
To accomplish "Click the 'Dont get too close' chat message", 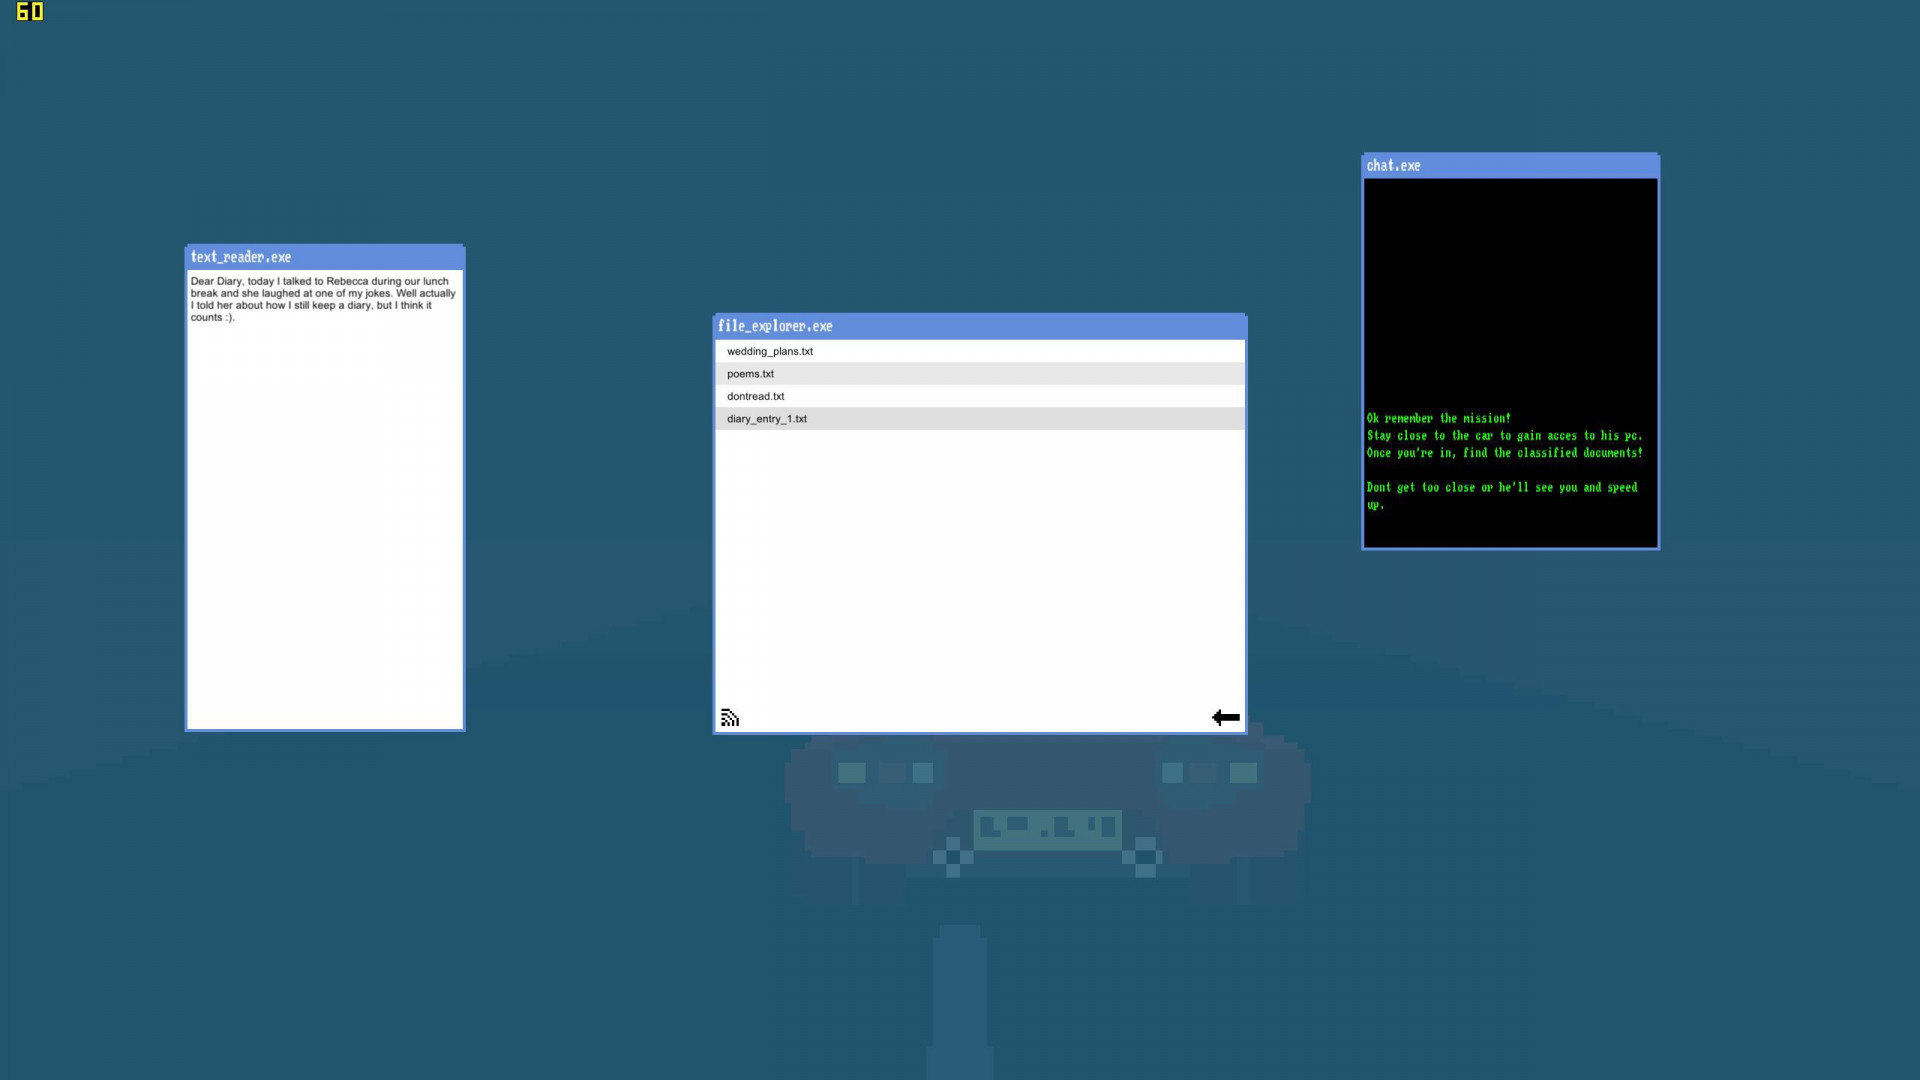I will click(x=1502, y=496).
